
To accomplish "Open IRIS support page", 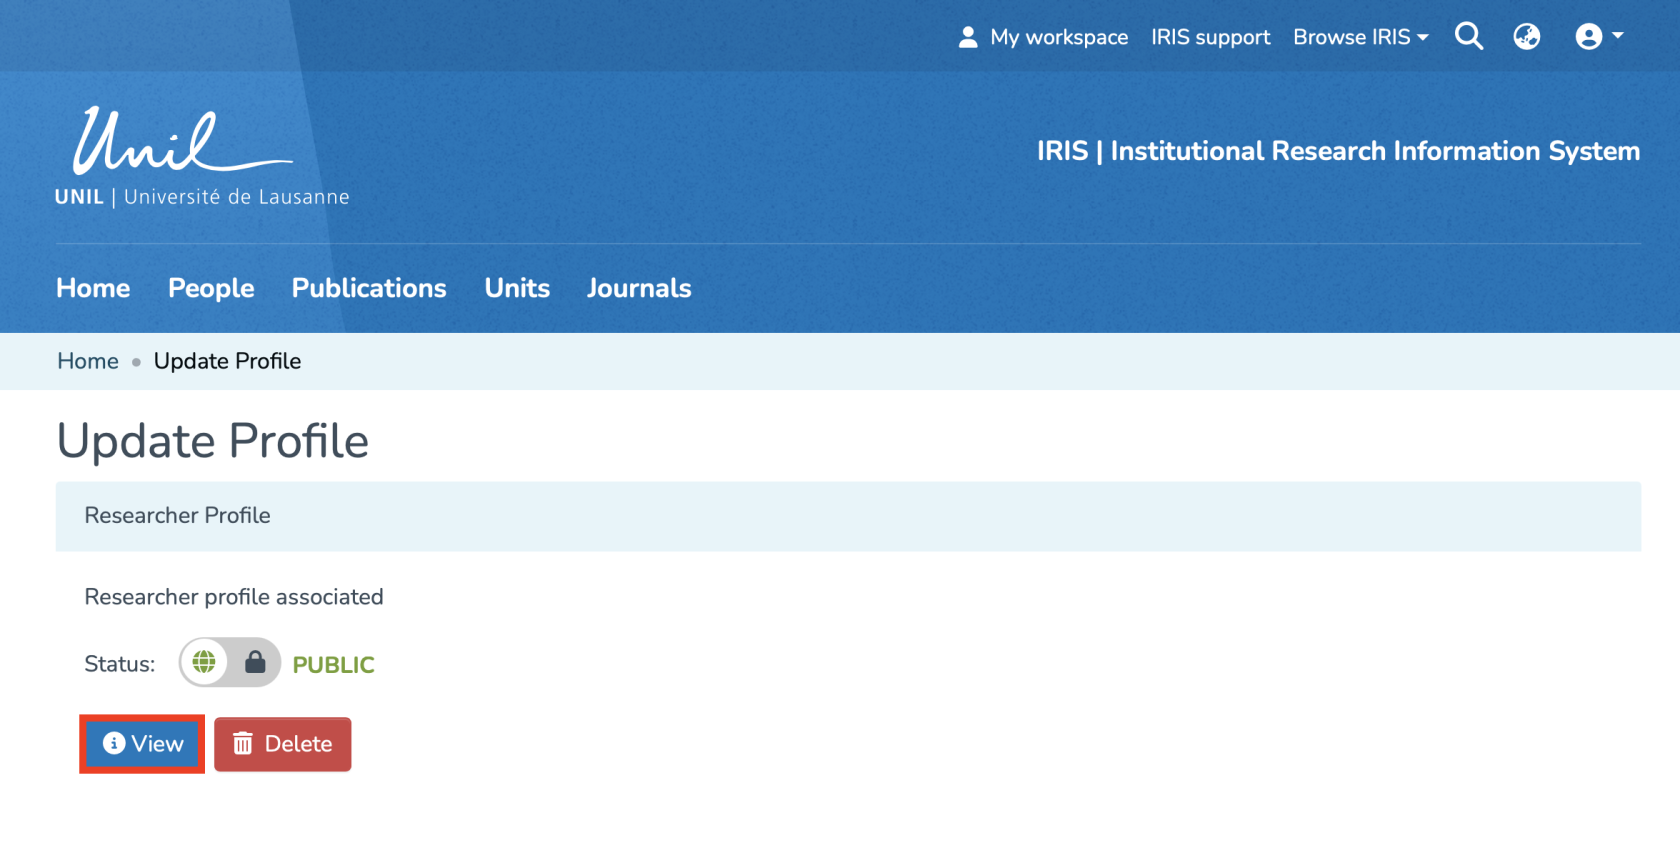I will pos(1210,37).
